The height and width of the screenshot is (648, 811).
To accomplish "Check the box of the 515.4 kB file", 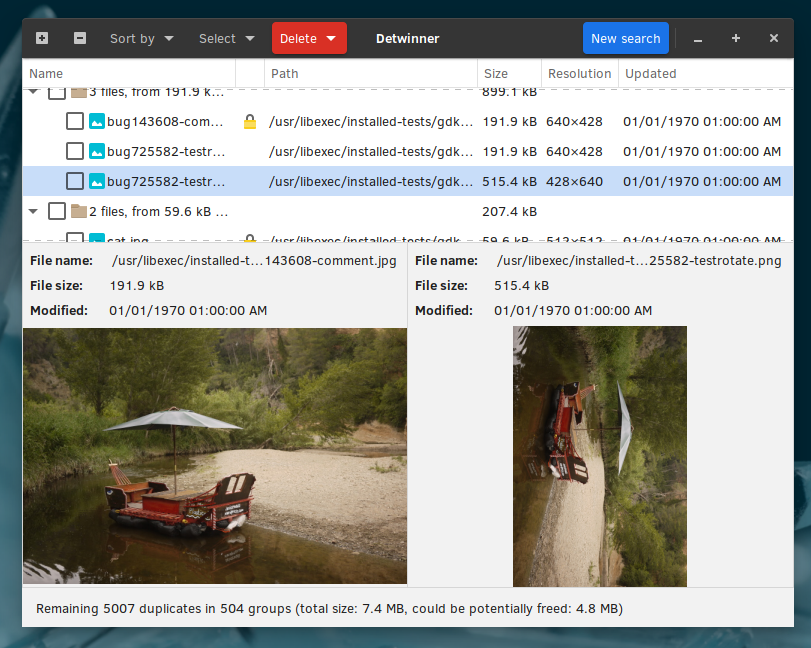I will tap(75, 181).
